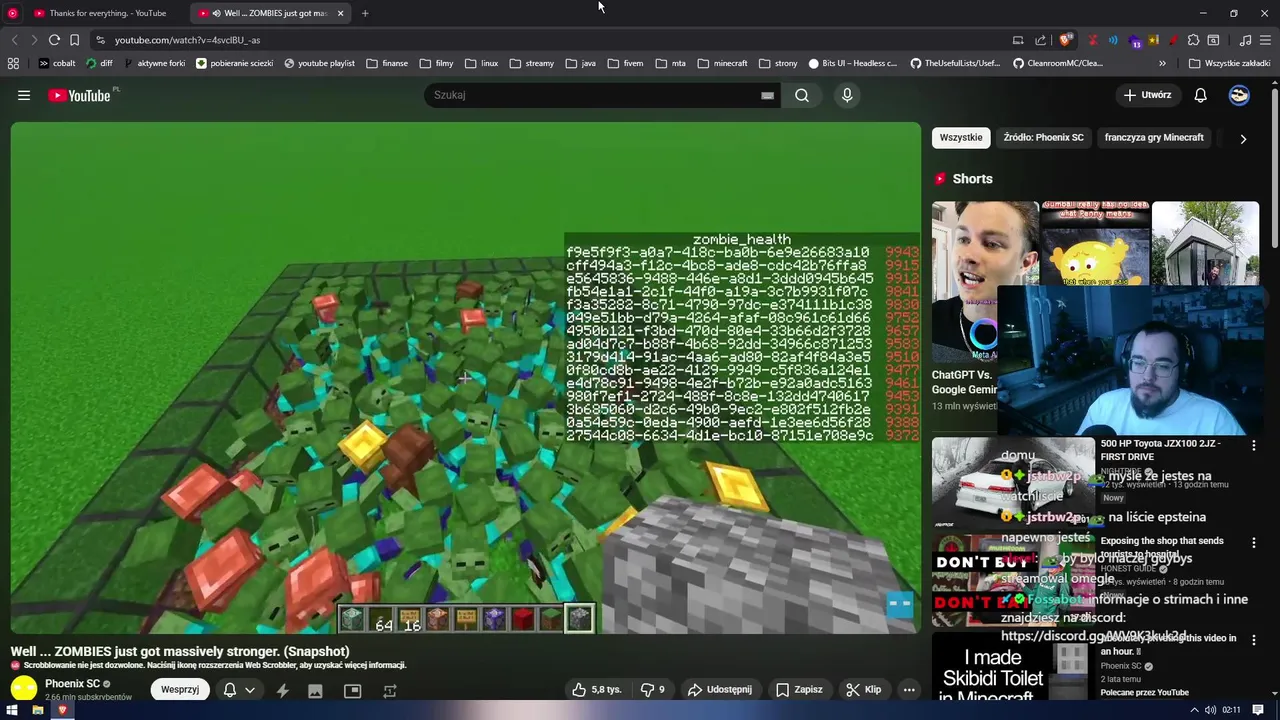Open the Phoenix SC channel link
Screen dimensions: 1280x720
point(72,684)
